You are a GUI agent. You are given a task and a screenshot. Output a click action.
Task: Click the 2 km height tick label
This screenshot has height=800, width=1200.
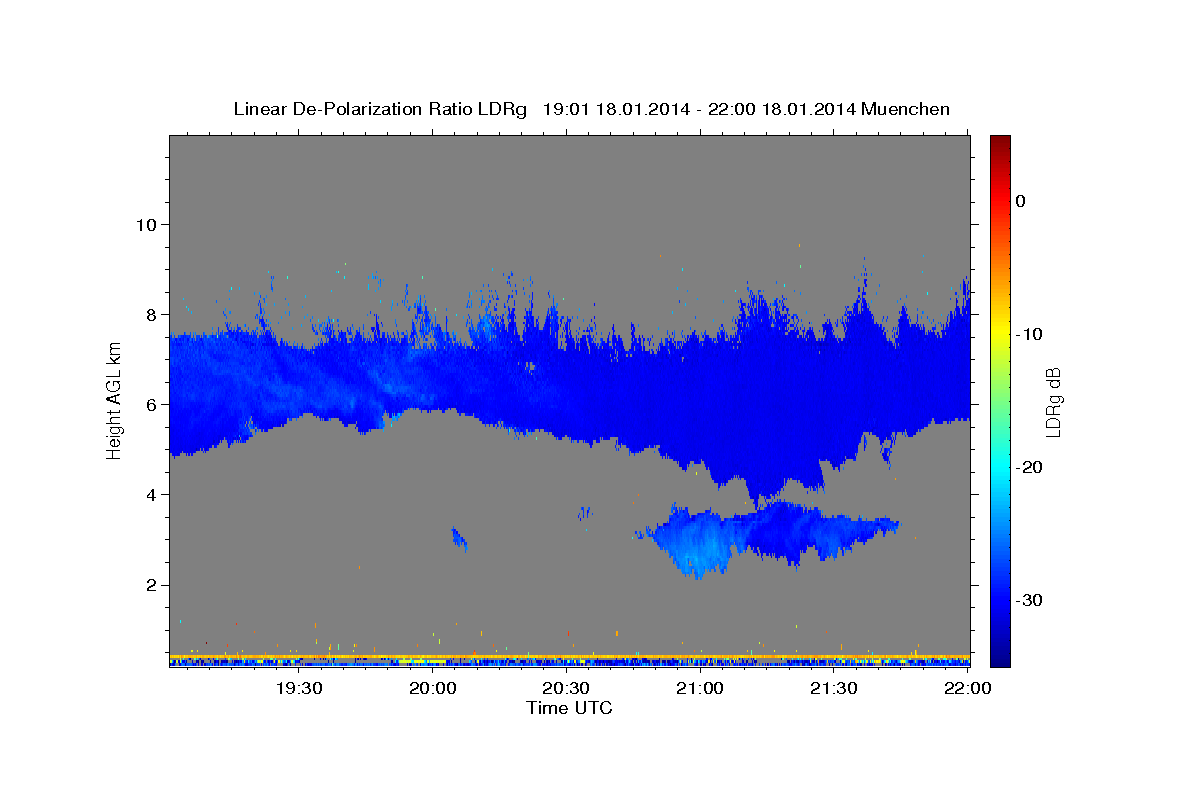point(151,584)
